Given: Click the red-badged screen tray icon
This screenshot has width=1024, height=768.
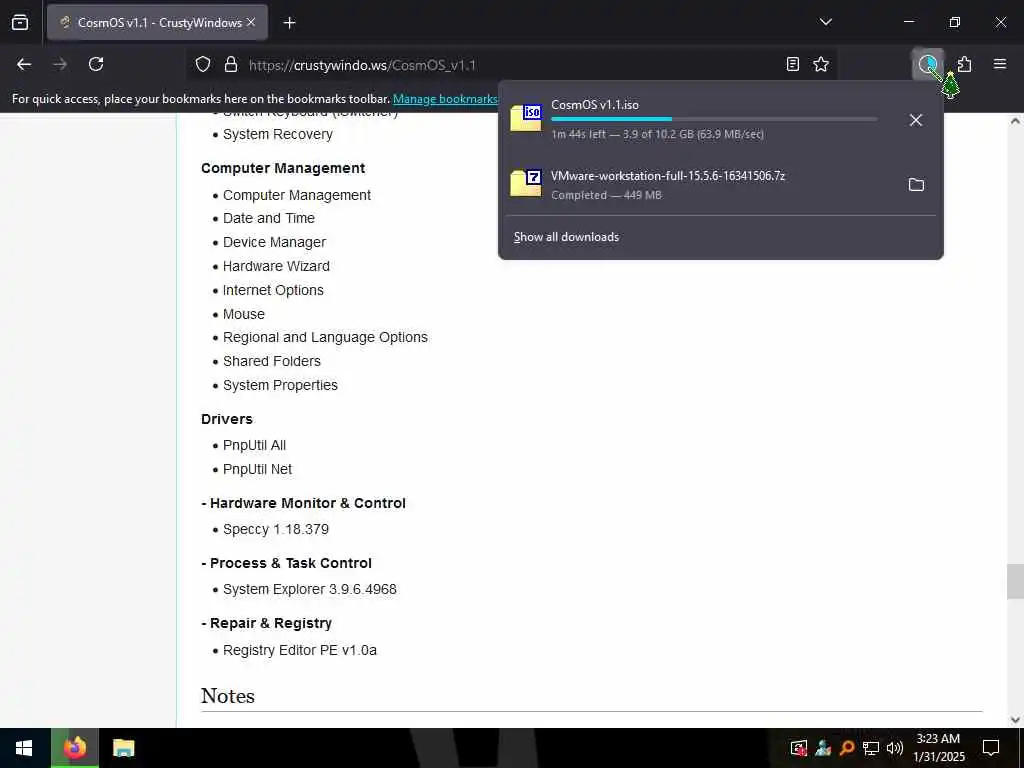Looking at the screenshot, I should pos(799,748).
